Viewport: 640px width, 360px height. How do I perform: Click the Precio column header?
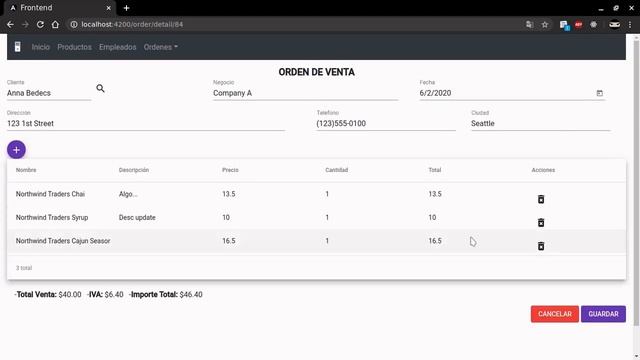pyautogui.click(x=230, y=170)
